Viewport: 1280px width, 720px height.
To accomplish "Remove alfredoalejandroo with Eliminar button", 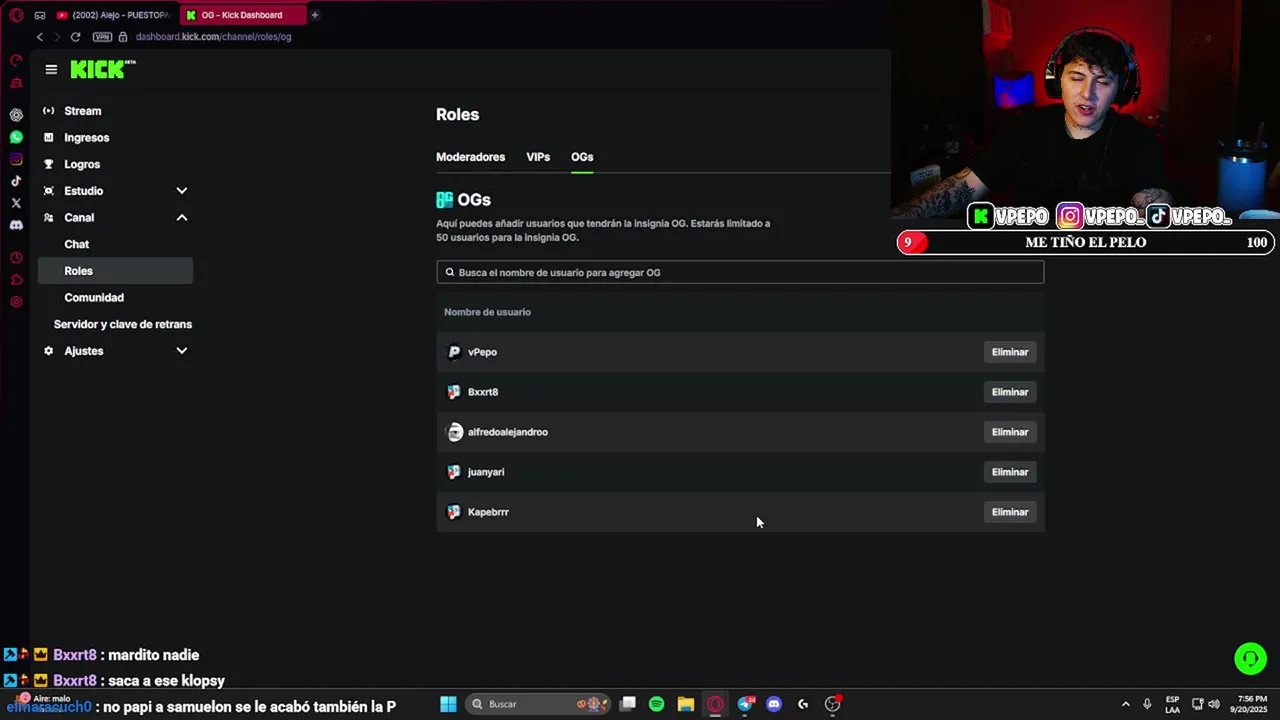I will pyautogui.click(x=1010, y=432).
